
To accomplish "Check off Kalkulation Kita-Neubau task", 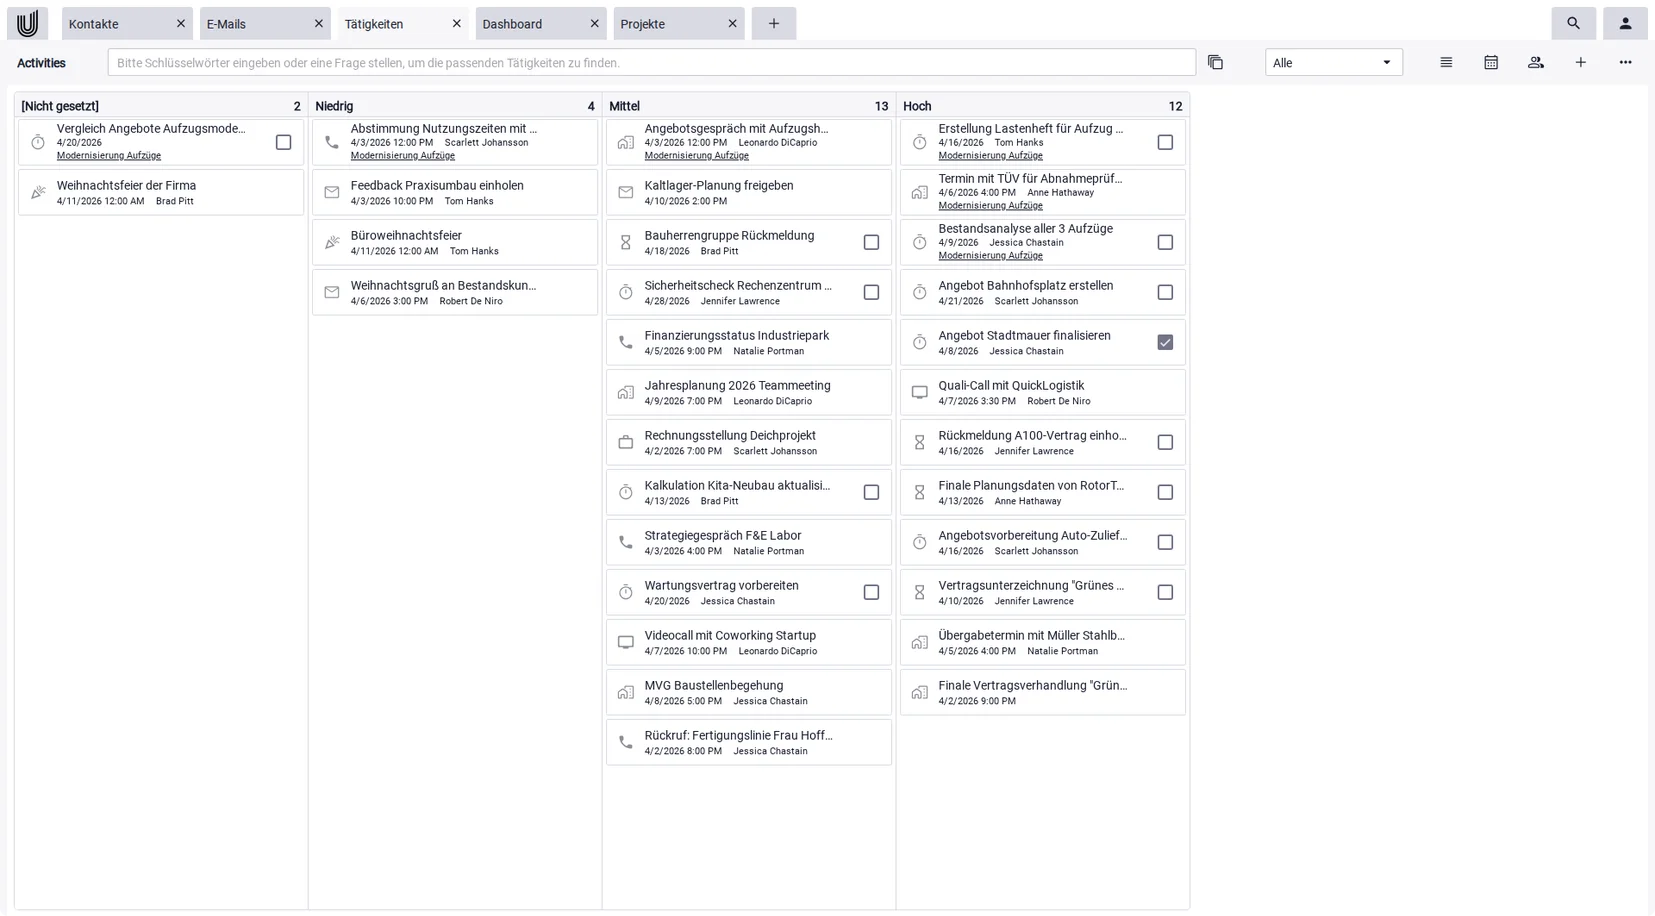I will coord(872,492).
